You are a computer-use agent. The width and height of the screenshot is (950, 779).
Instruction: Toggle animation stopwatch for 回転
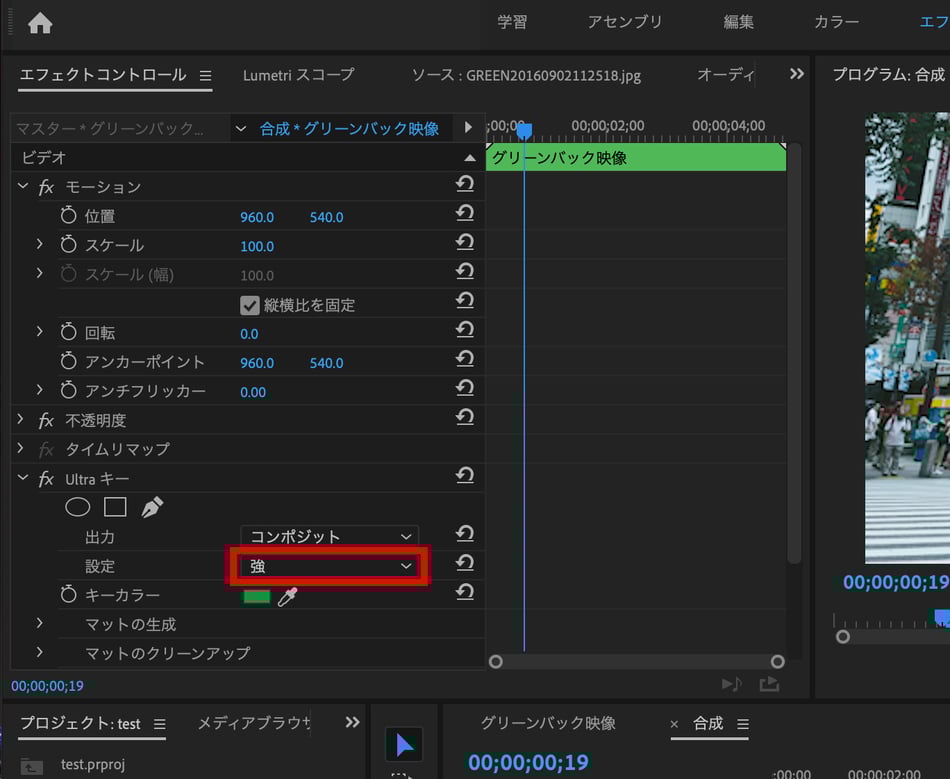pos(68,331)
